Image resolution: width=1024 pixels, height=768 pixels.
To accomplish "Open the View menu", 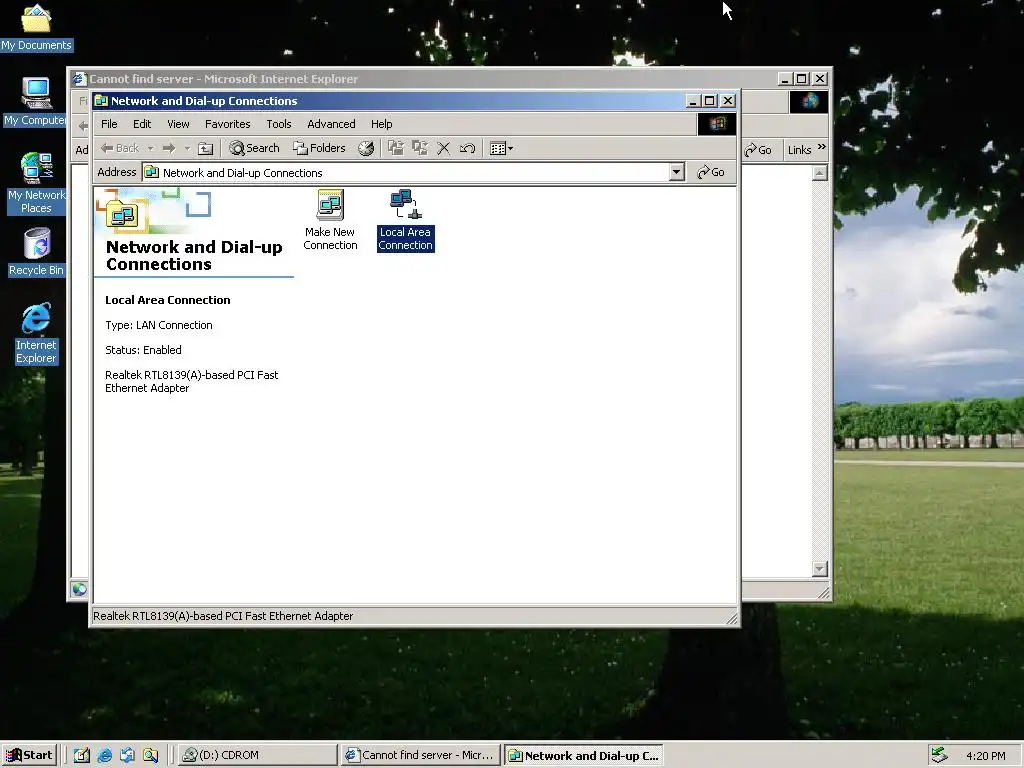I will tap(178, 124).
